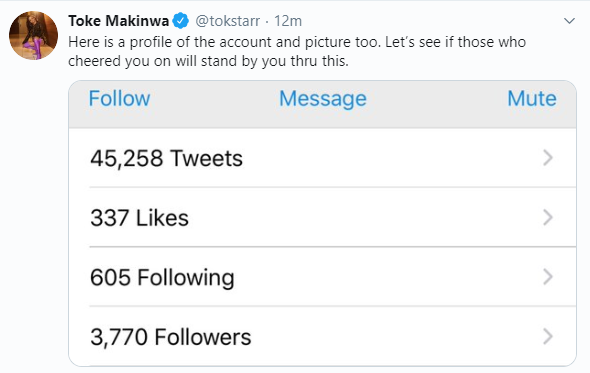Click the blue verified badge icon
The image size is (590, 373).
[181, 21]
